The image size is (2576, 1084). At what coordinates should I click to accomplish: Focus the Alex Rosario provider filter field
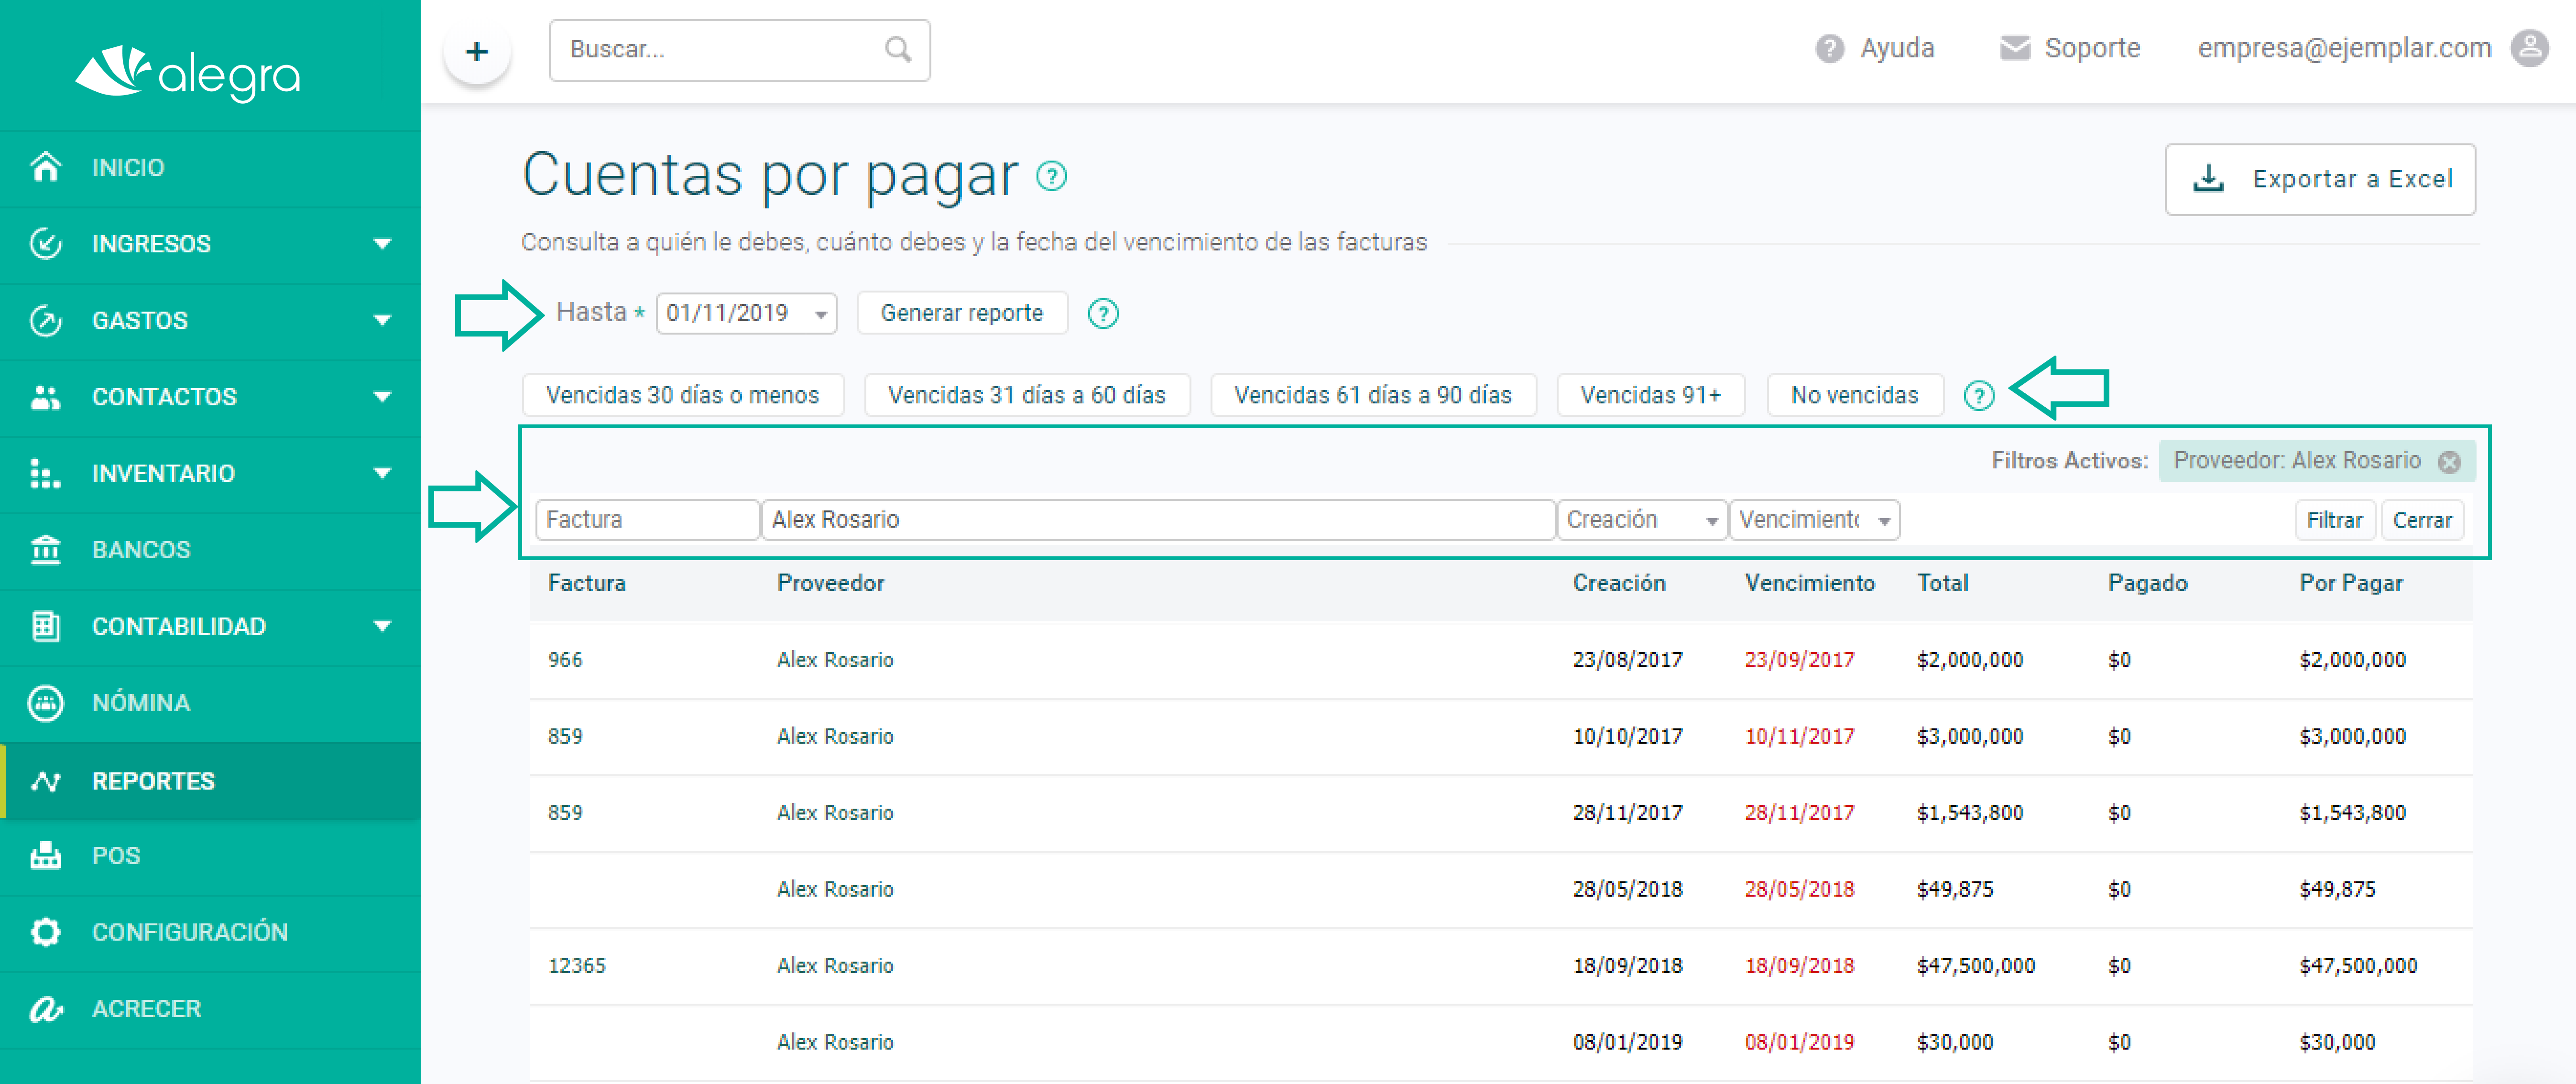tap(1158, 520)
